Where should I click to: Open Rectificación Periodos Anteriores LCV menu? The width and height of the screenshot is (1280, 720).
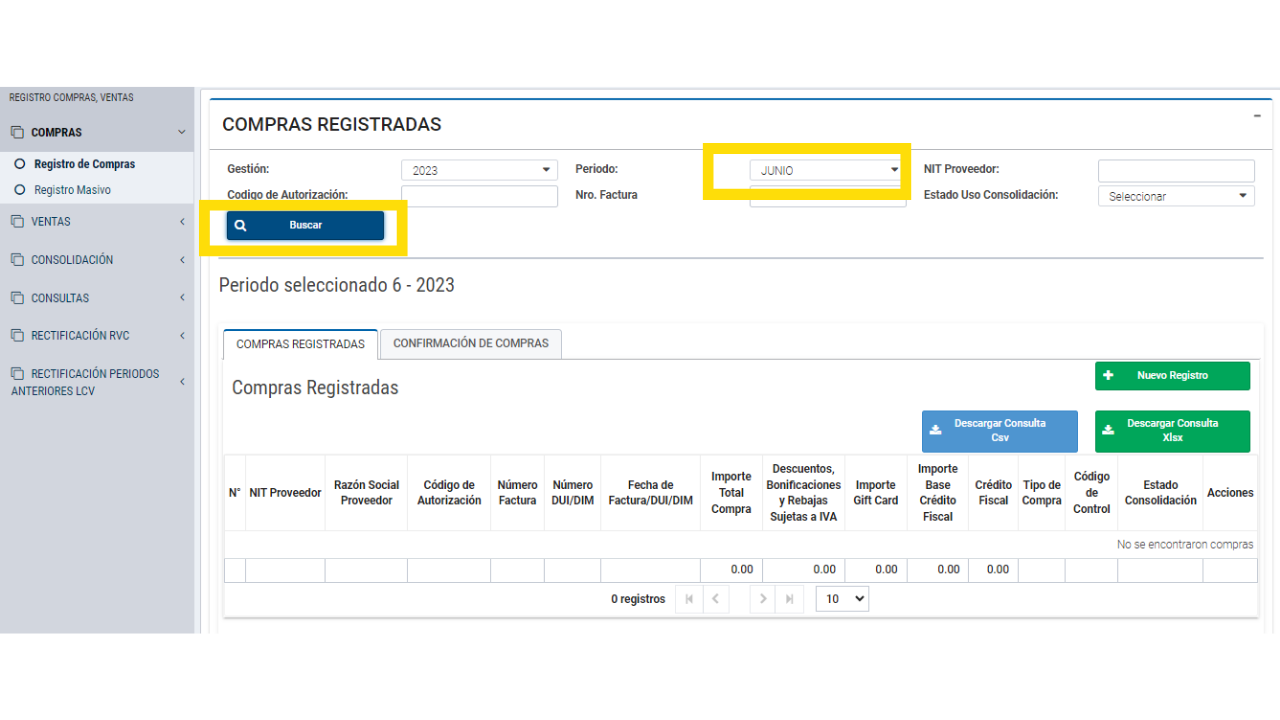pos(95,382)
